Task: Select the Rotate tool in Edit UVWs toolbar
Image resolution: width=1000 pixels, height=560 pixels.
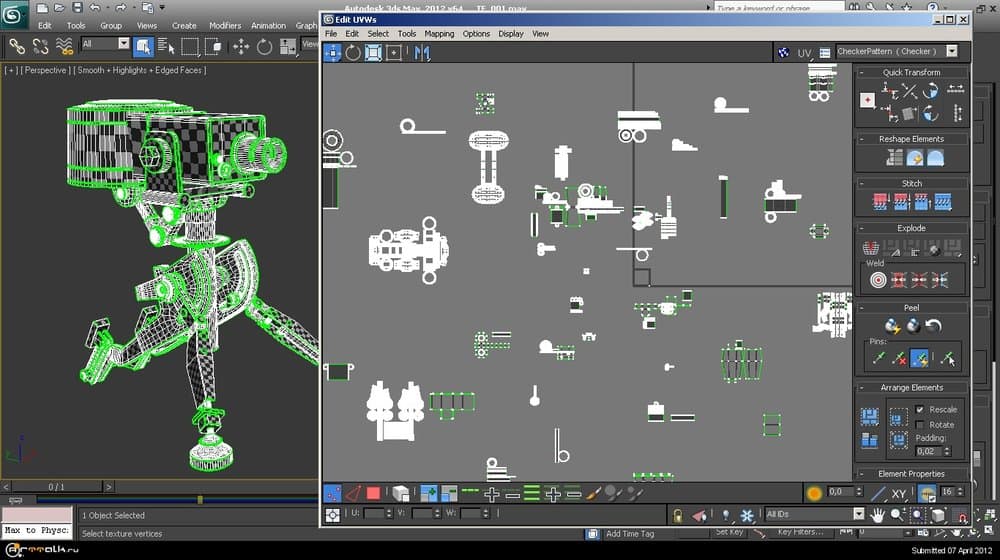Action: coord(353,53)
